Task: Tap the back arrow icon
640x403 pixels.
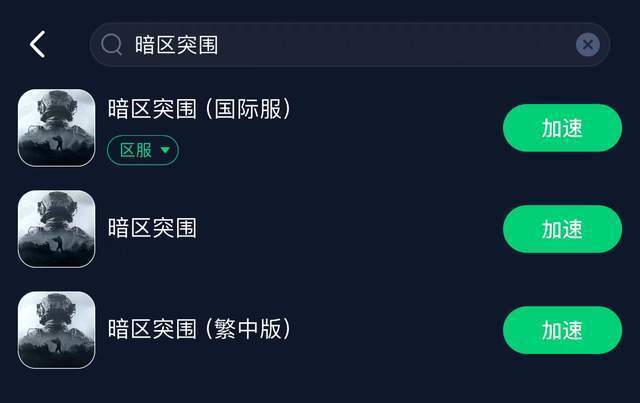Action: [38, 44]
